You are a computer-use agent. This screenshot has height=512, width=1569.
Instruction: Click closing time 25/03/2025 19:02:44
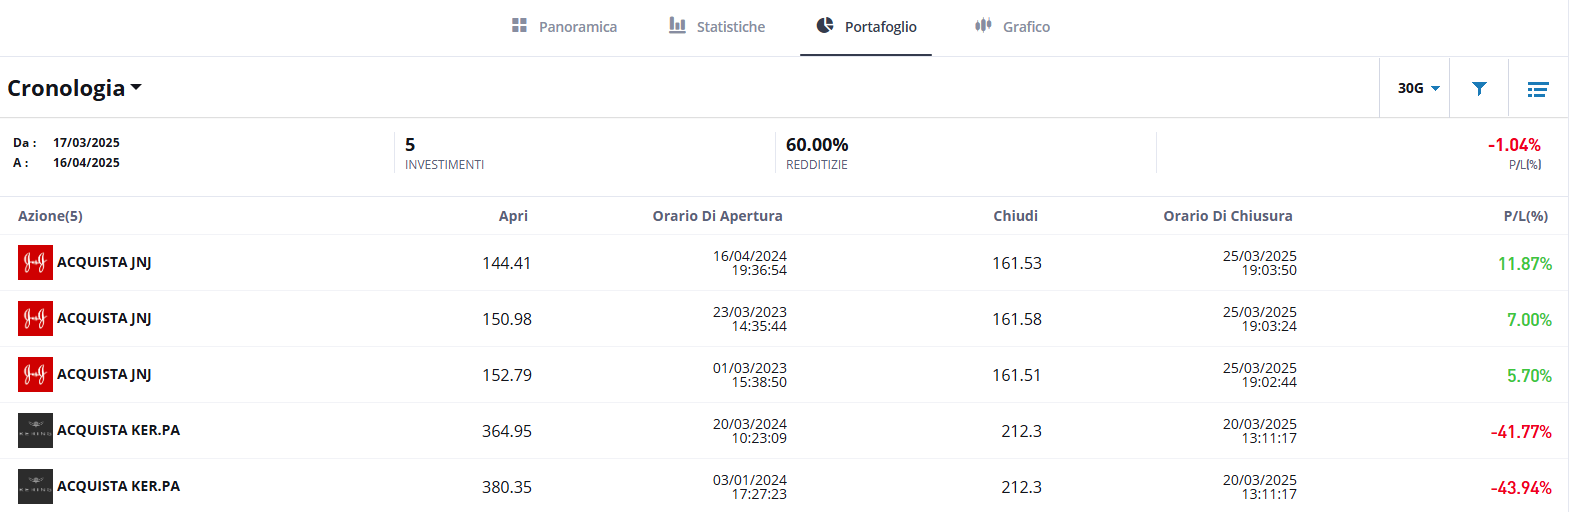[x=1260, y=375]
